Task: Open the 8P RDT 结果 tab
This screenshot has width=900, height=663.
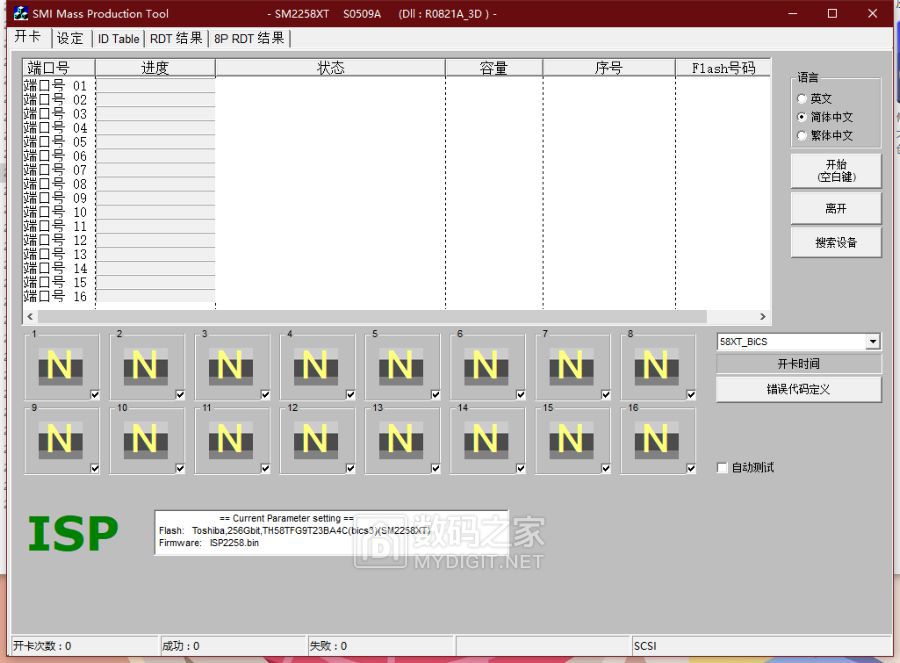Action: pyautogui.click(x=249, y=38)
